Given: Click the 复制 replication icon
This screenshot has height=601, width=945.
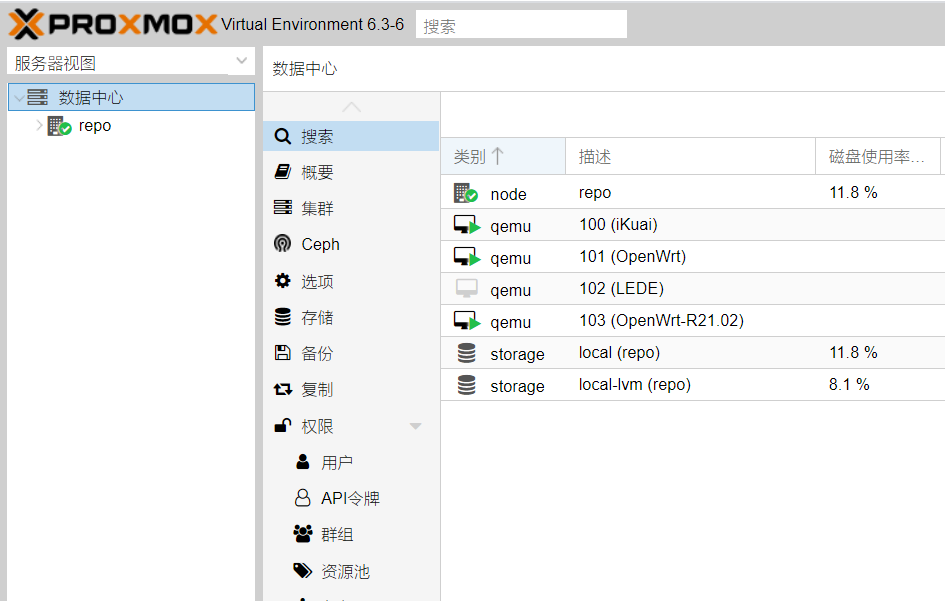Looking at the screenshot, I should tap(283, 389).
